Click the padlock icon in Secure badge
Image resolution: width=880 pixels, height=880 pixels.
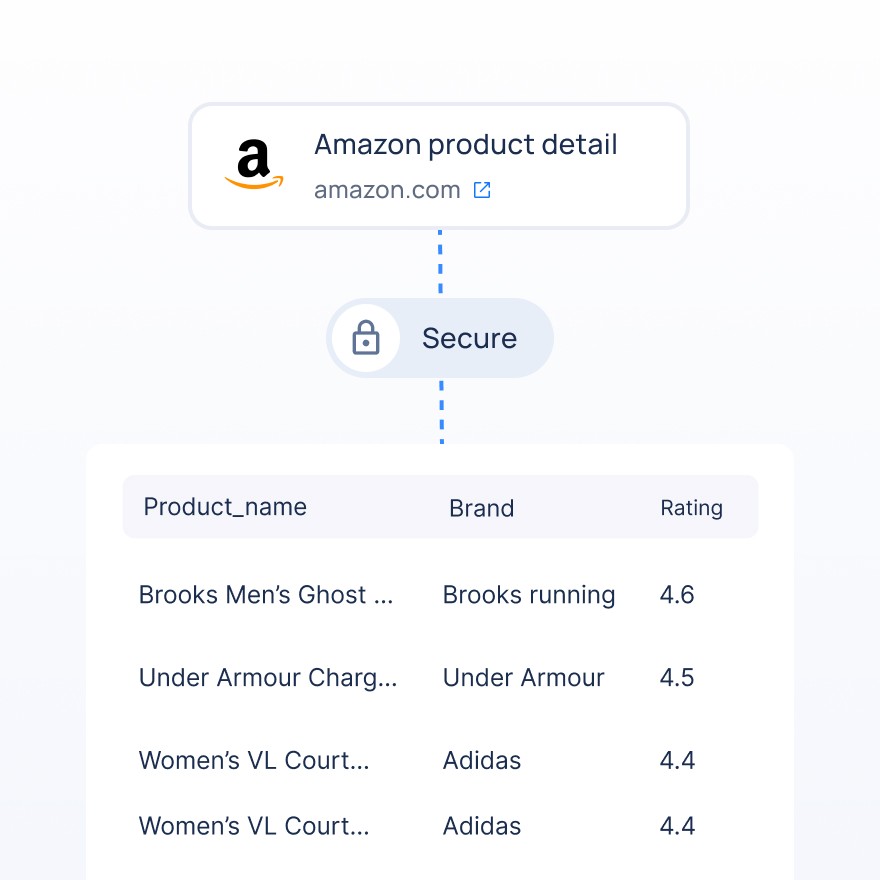coord(366,338)
